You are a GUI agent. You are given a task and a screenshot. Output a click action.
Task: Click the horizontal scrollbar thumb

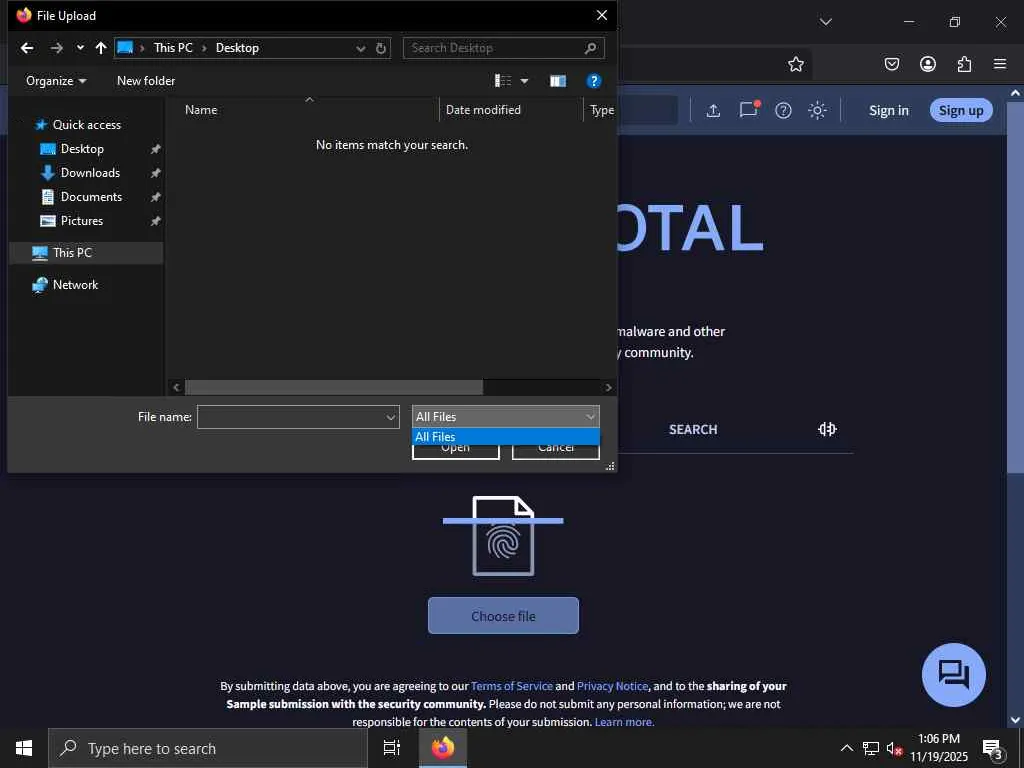334,387
